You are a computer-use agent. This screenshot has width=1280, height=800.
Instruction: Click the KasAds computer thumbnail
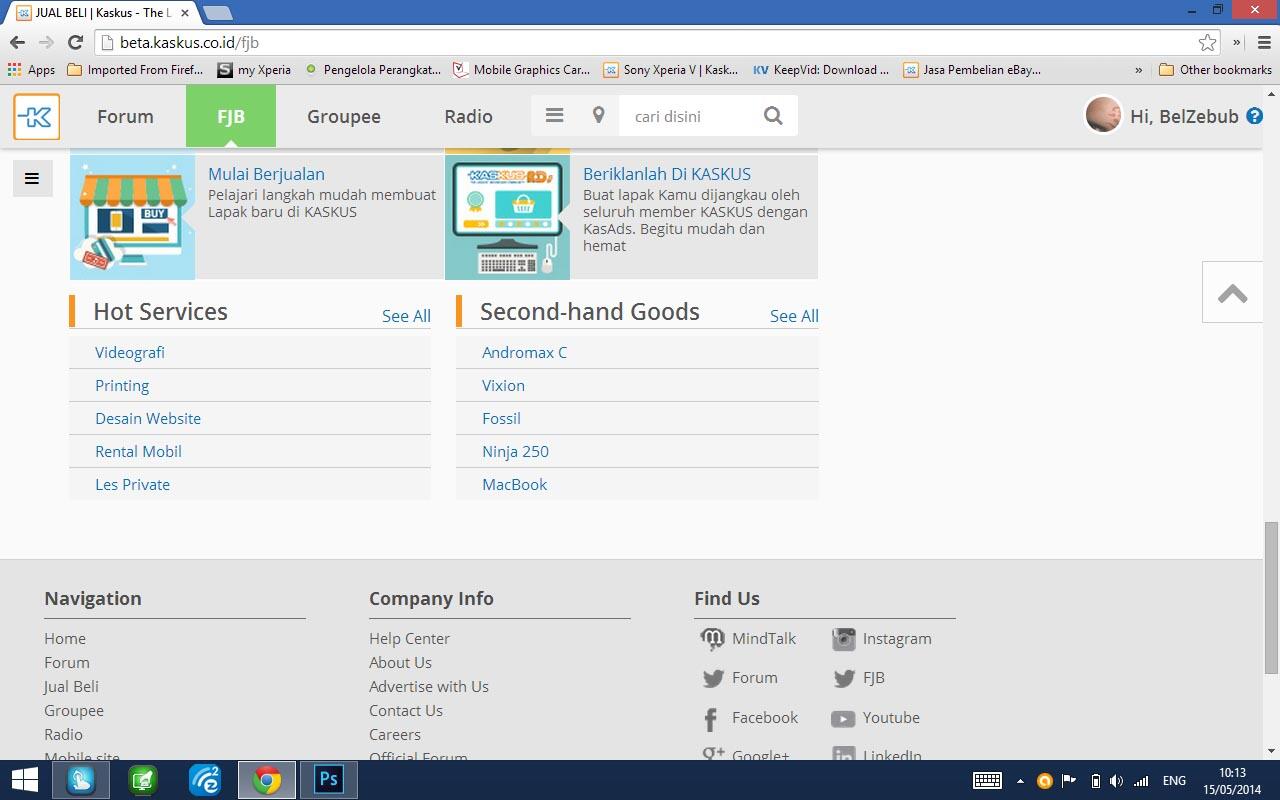coord(507,217)
